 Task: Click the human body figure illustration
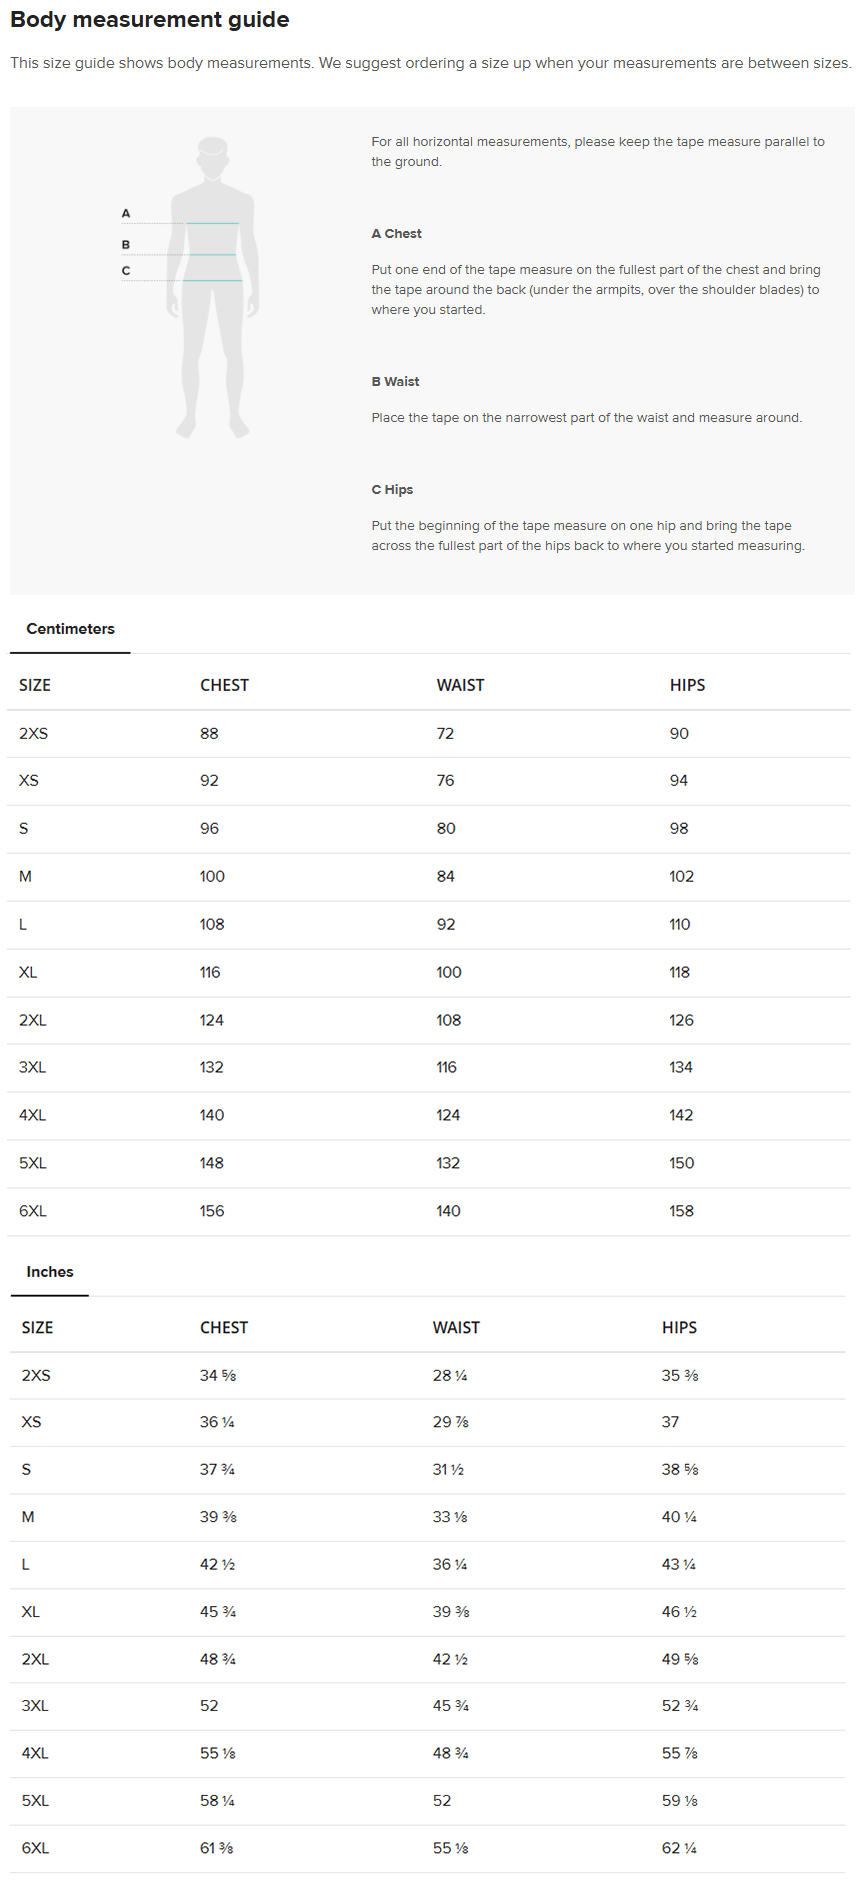coord(213,288)
